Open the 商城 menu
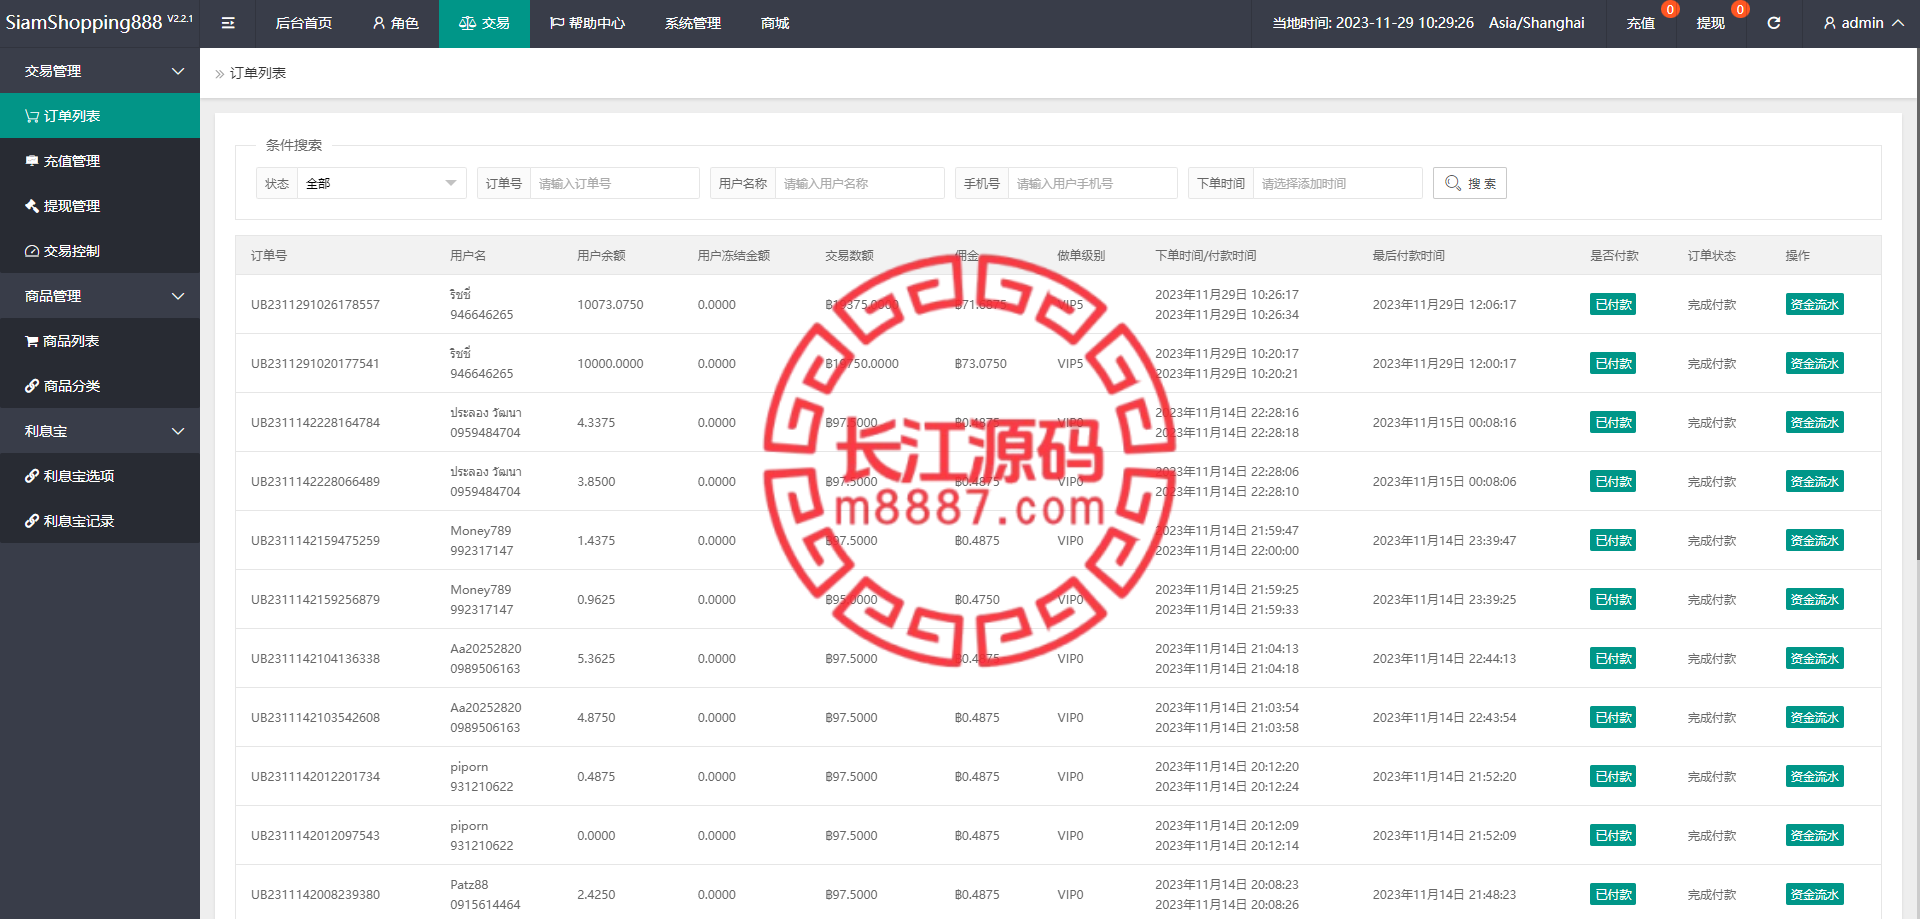This screenshot has width=1920, height=919. click(775, 23)
